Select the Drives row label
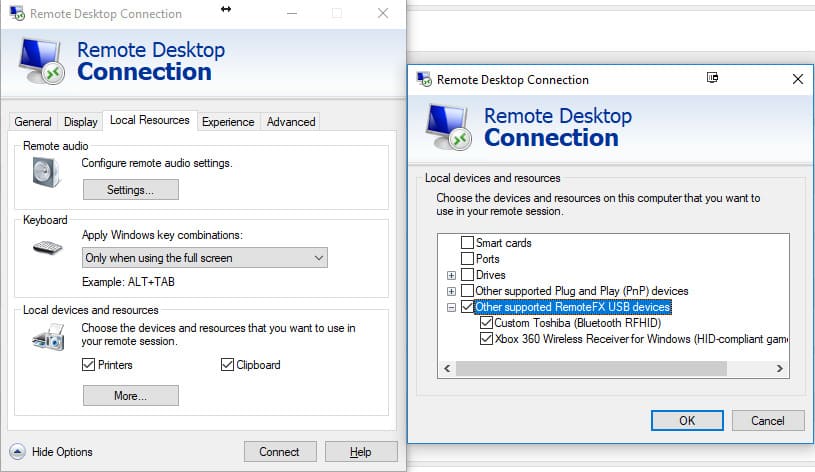This screenshot has width=815, height=472. coord(491,274)
